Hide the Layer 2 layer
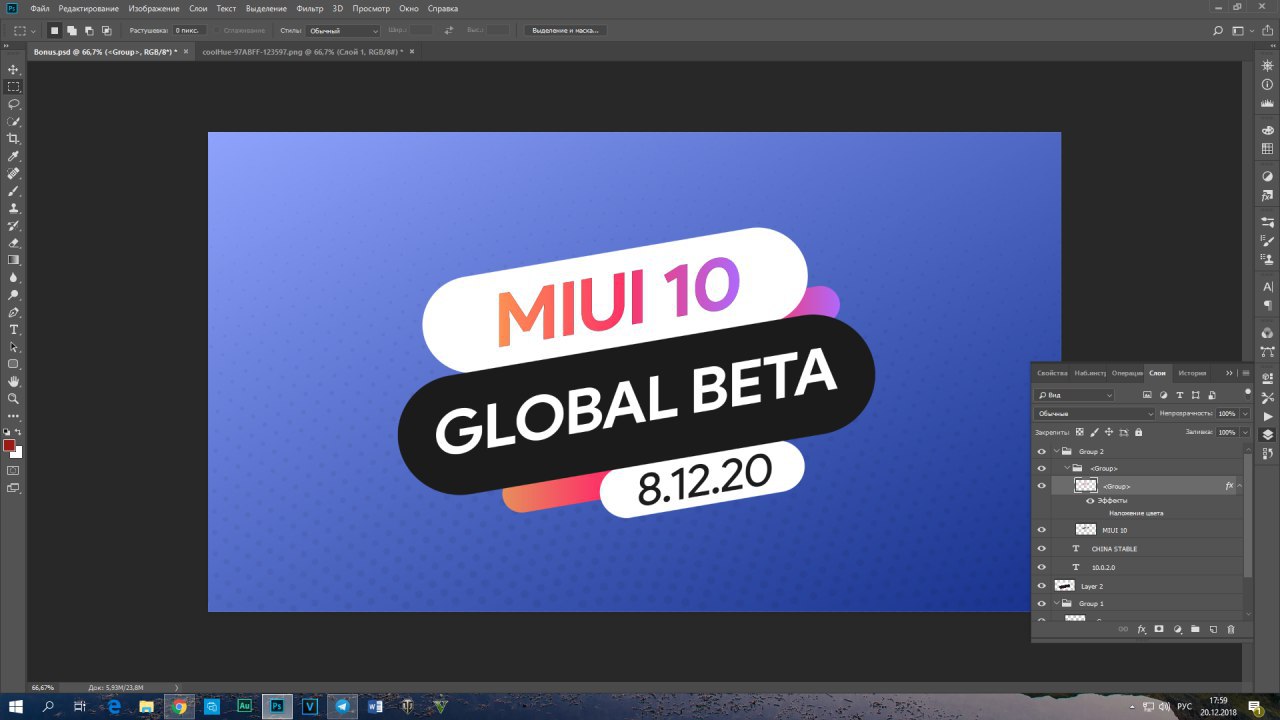Viewport: 1280px width, 720px height. 1041,586
